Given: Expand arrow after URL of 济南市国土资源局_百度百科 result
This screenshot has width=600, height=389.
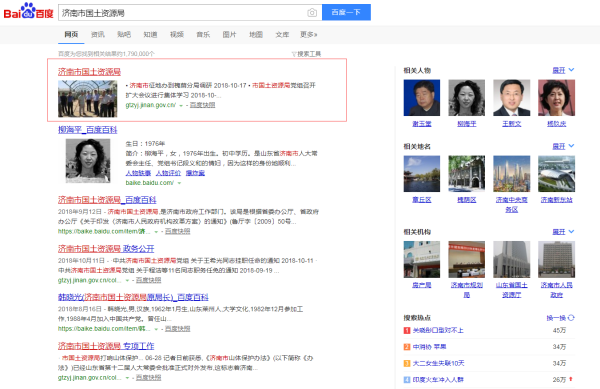Looking at the screenshot, I should (x=156, y=232).
